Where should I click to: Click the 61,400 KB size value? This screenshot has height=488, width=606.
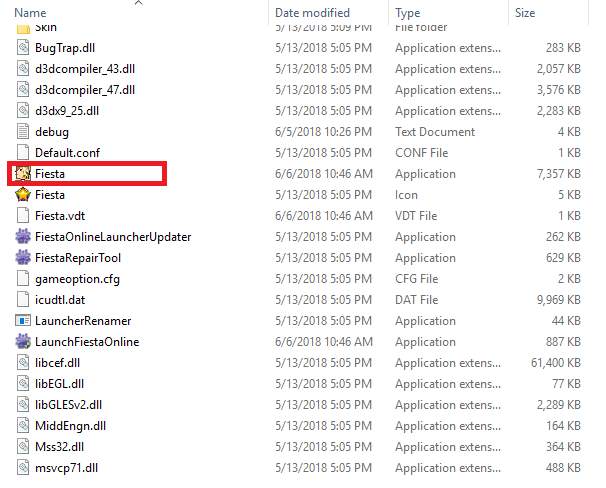coord(556,363)
